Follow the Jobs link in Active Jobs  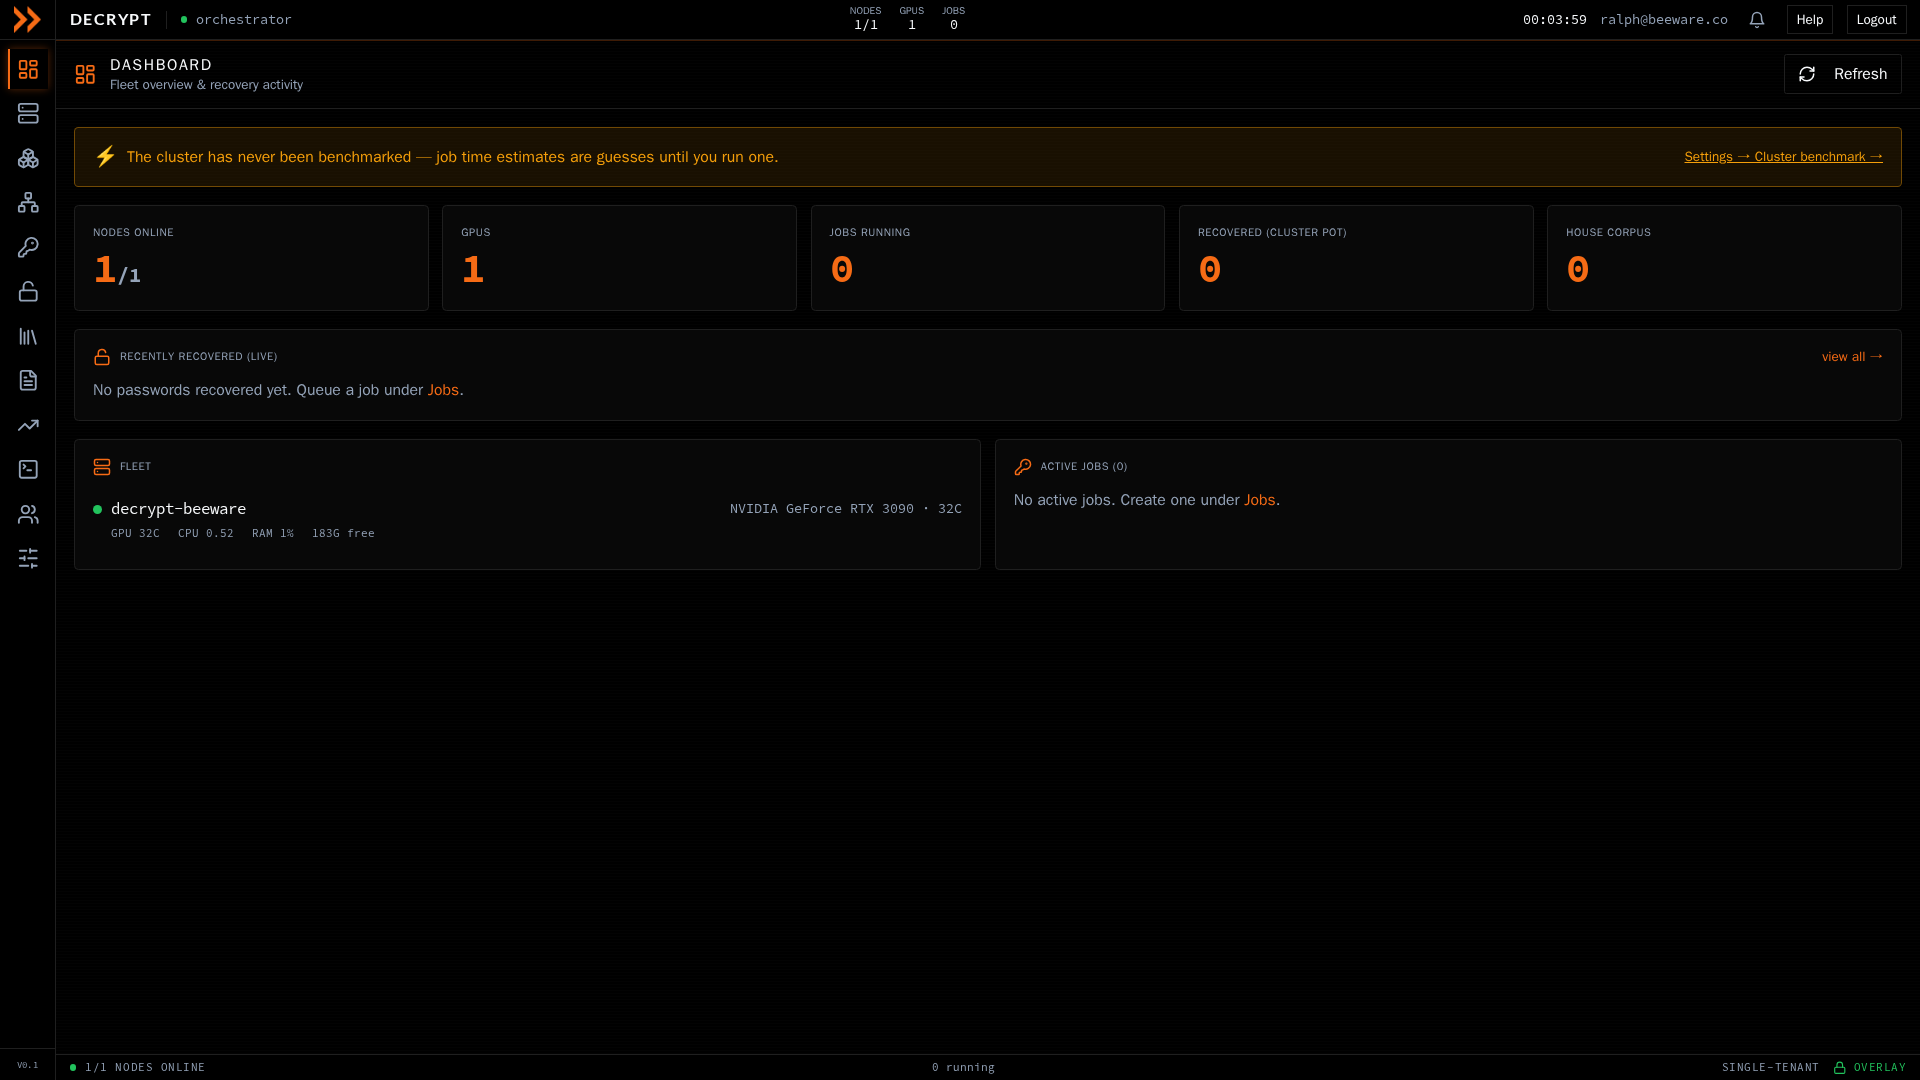click(x=1259, y=500)
